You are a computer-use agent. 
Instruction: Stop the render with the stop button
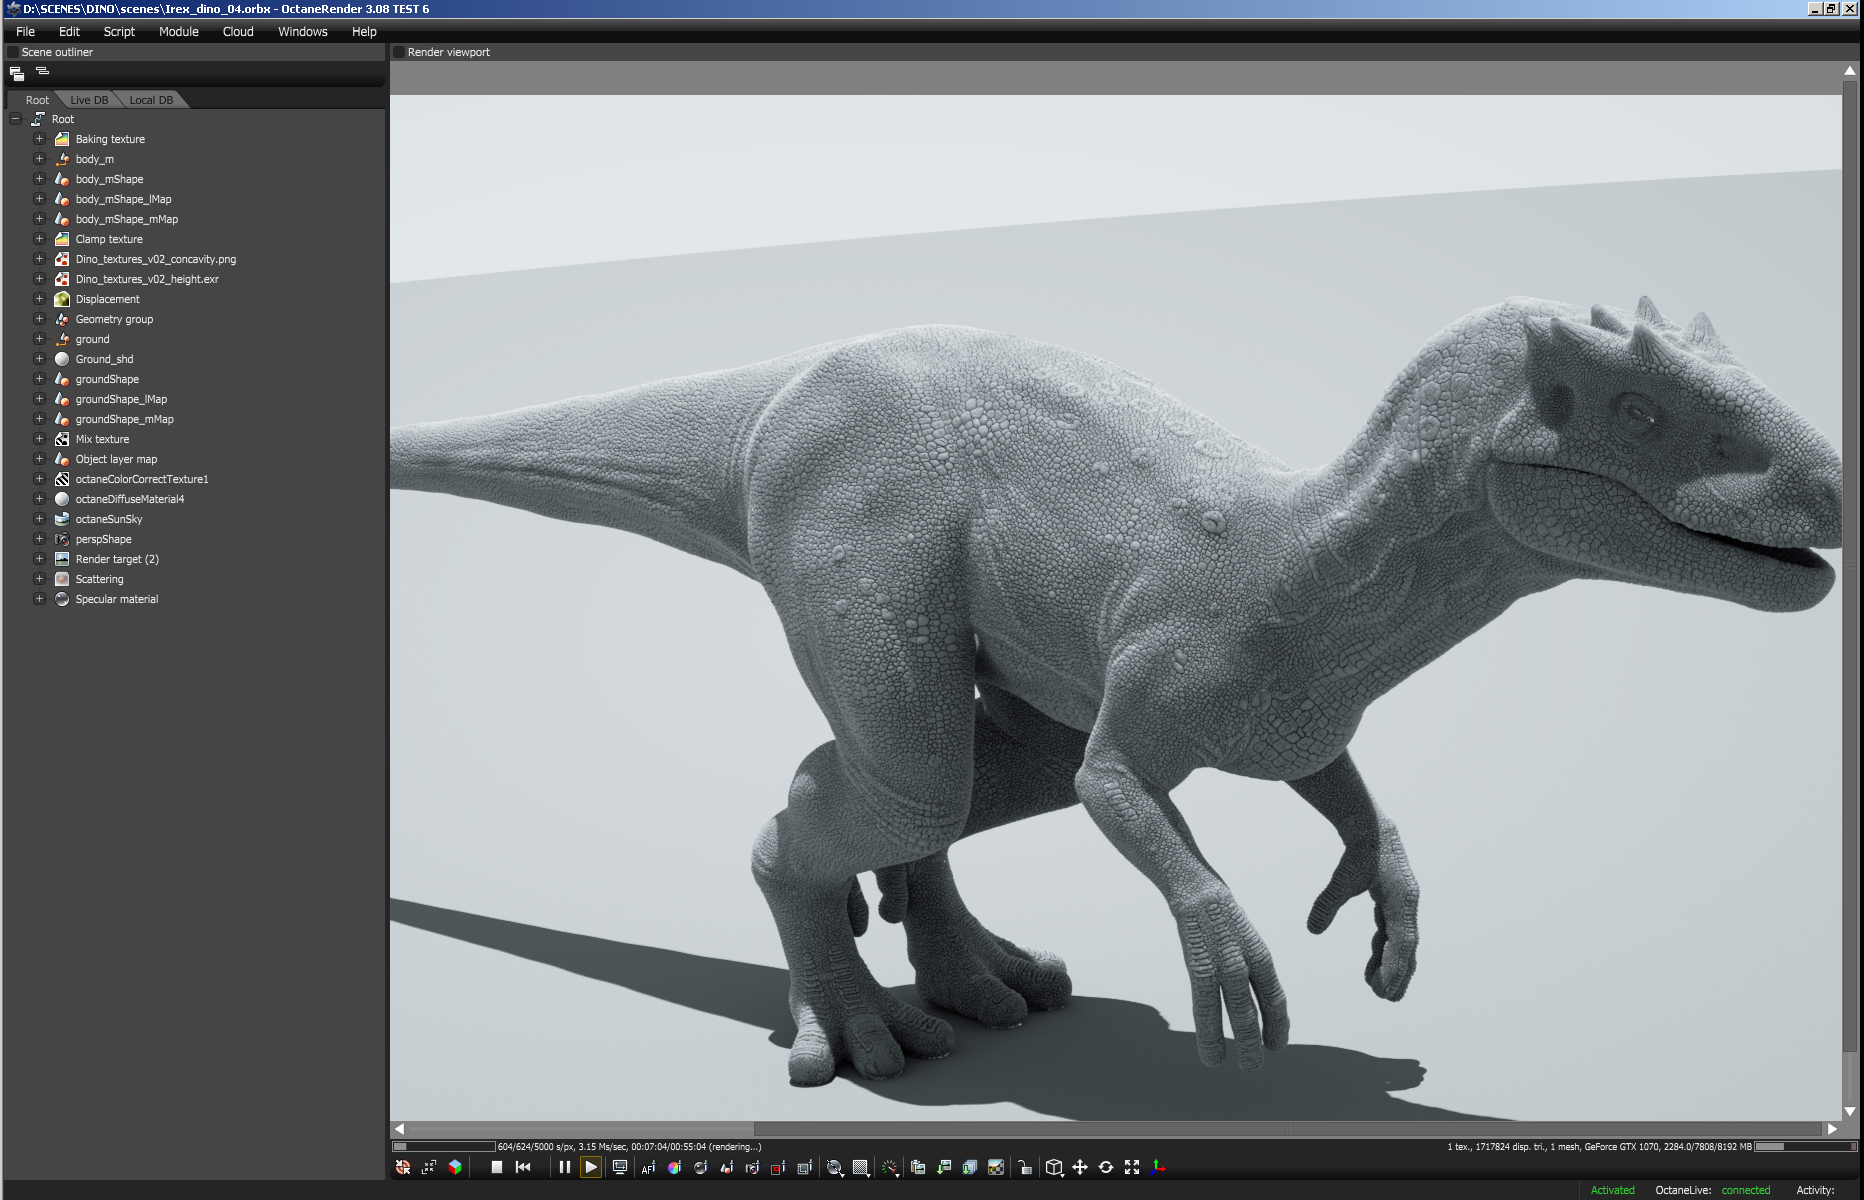[496, 1167]
